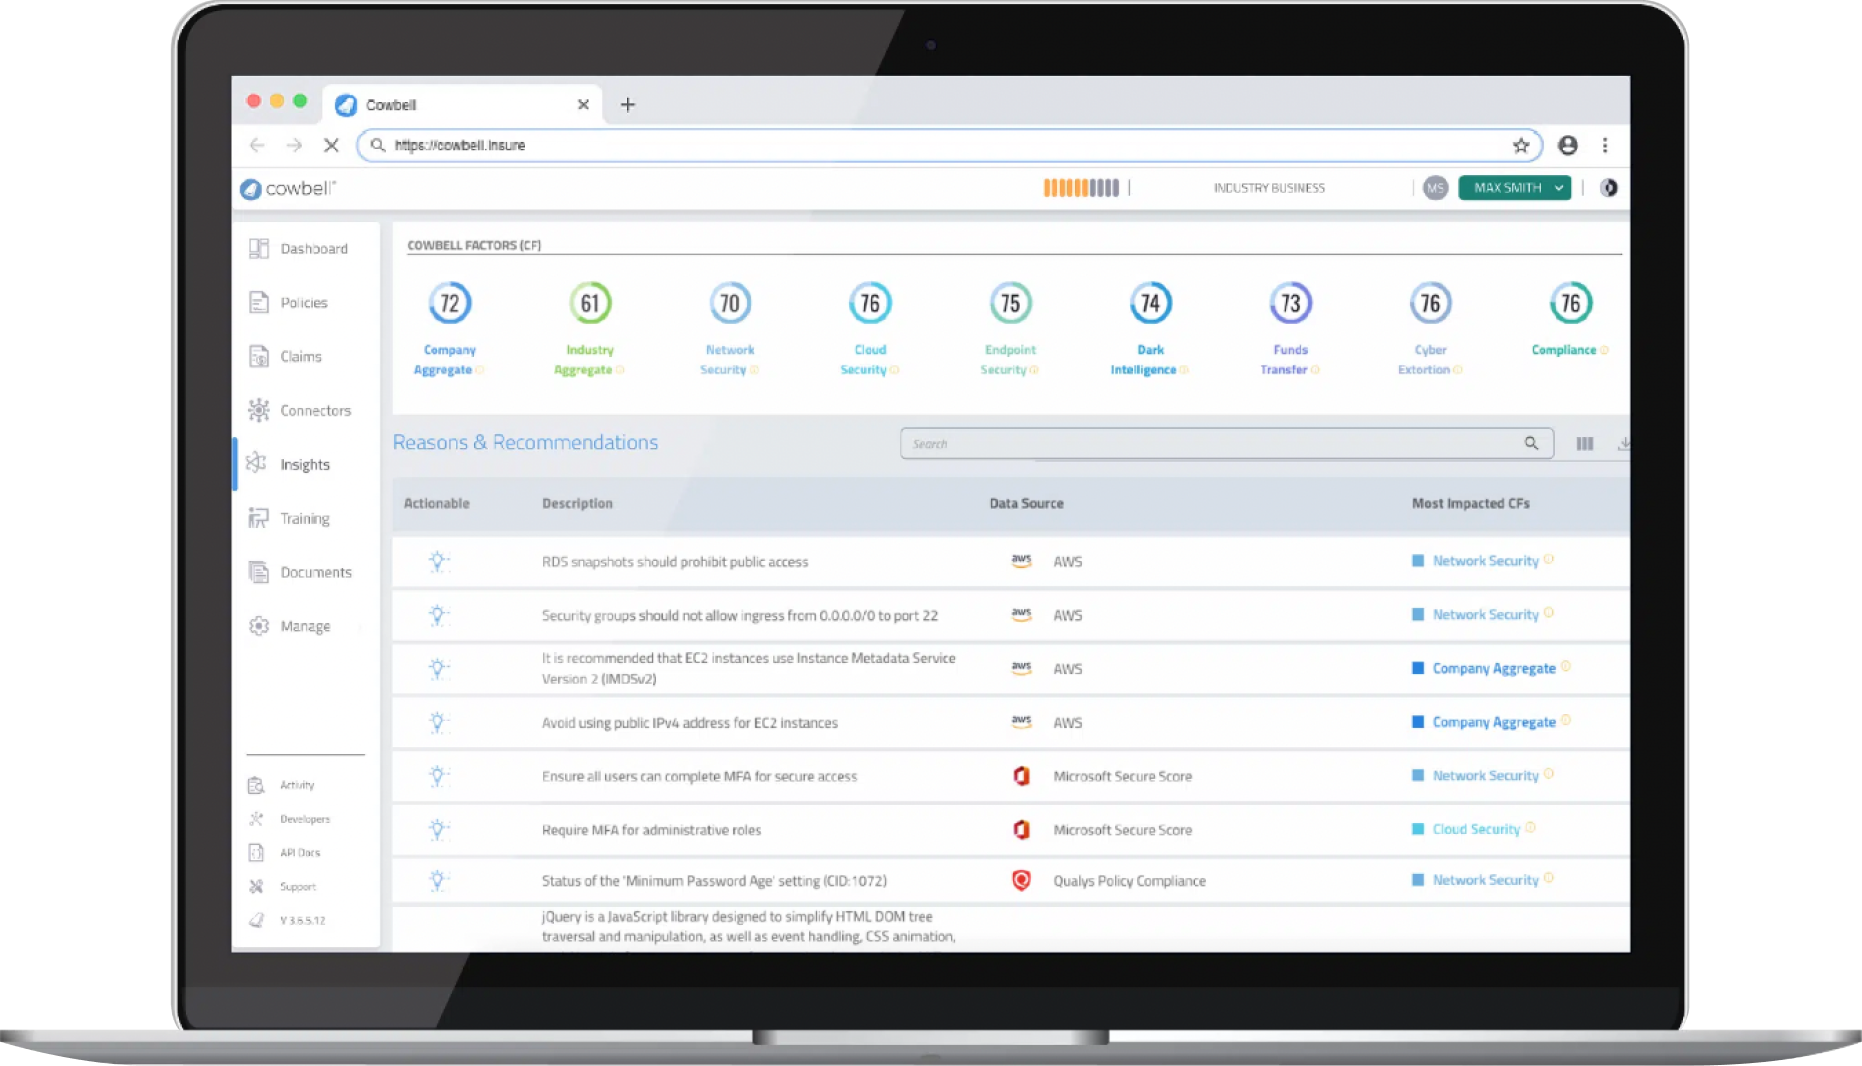Click the Funds Transfer score 73 circle

[1291, 303]
